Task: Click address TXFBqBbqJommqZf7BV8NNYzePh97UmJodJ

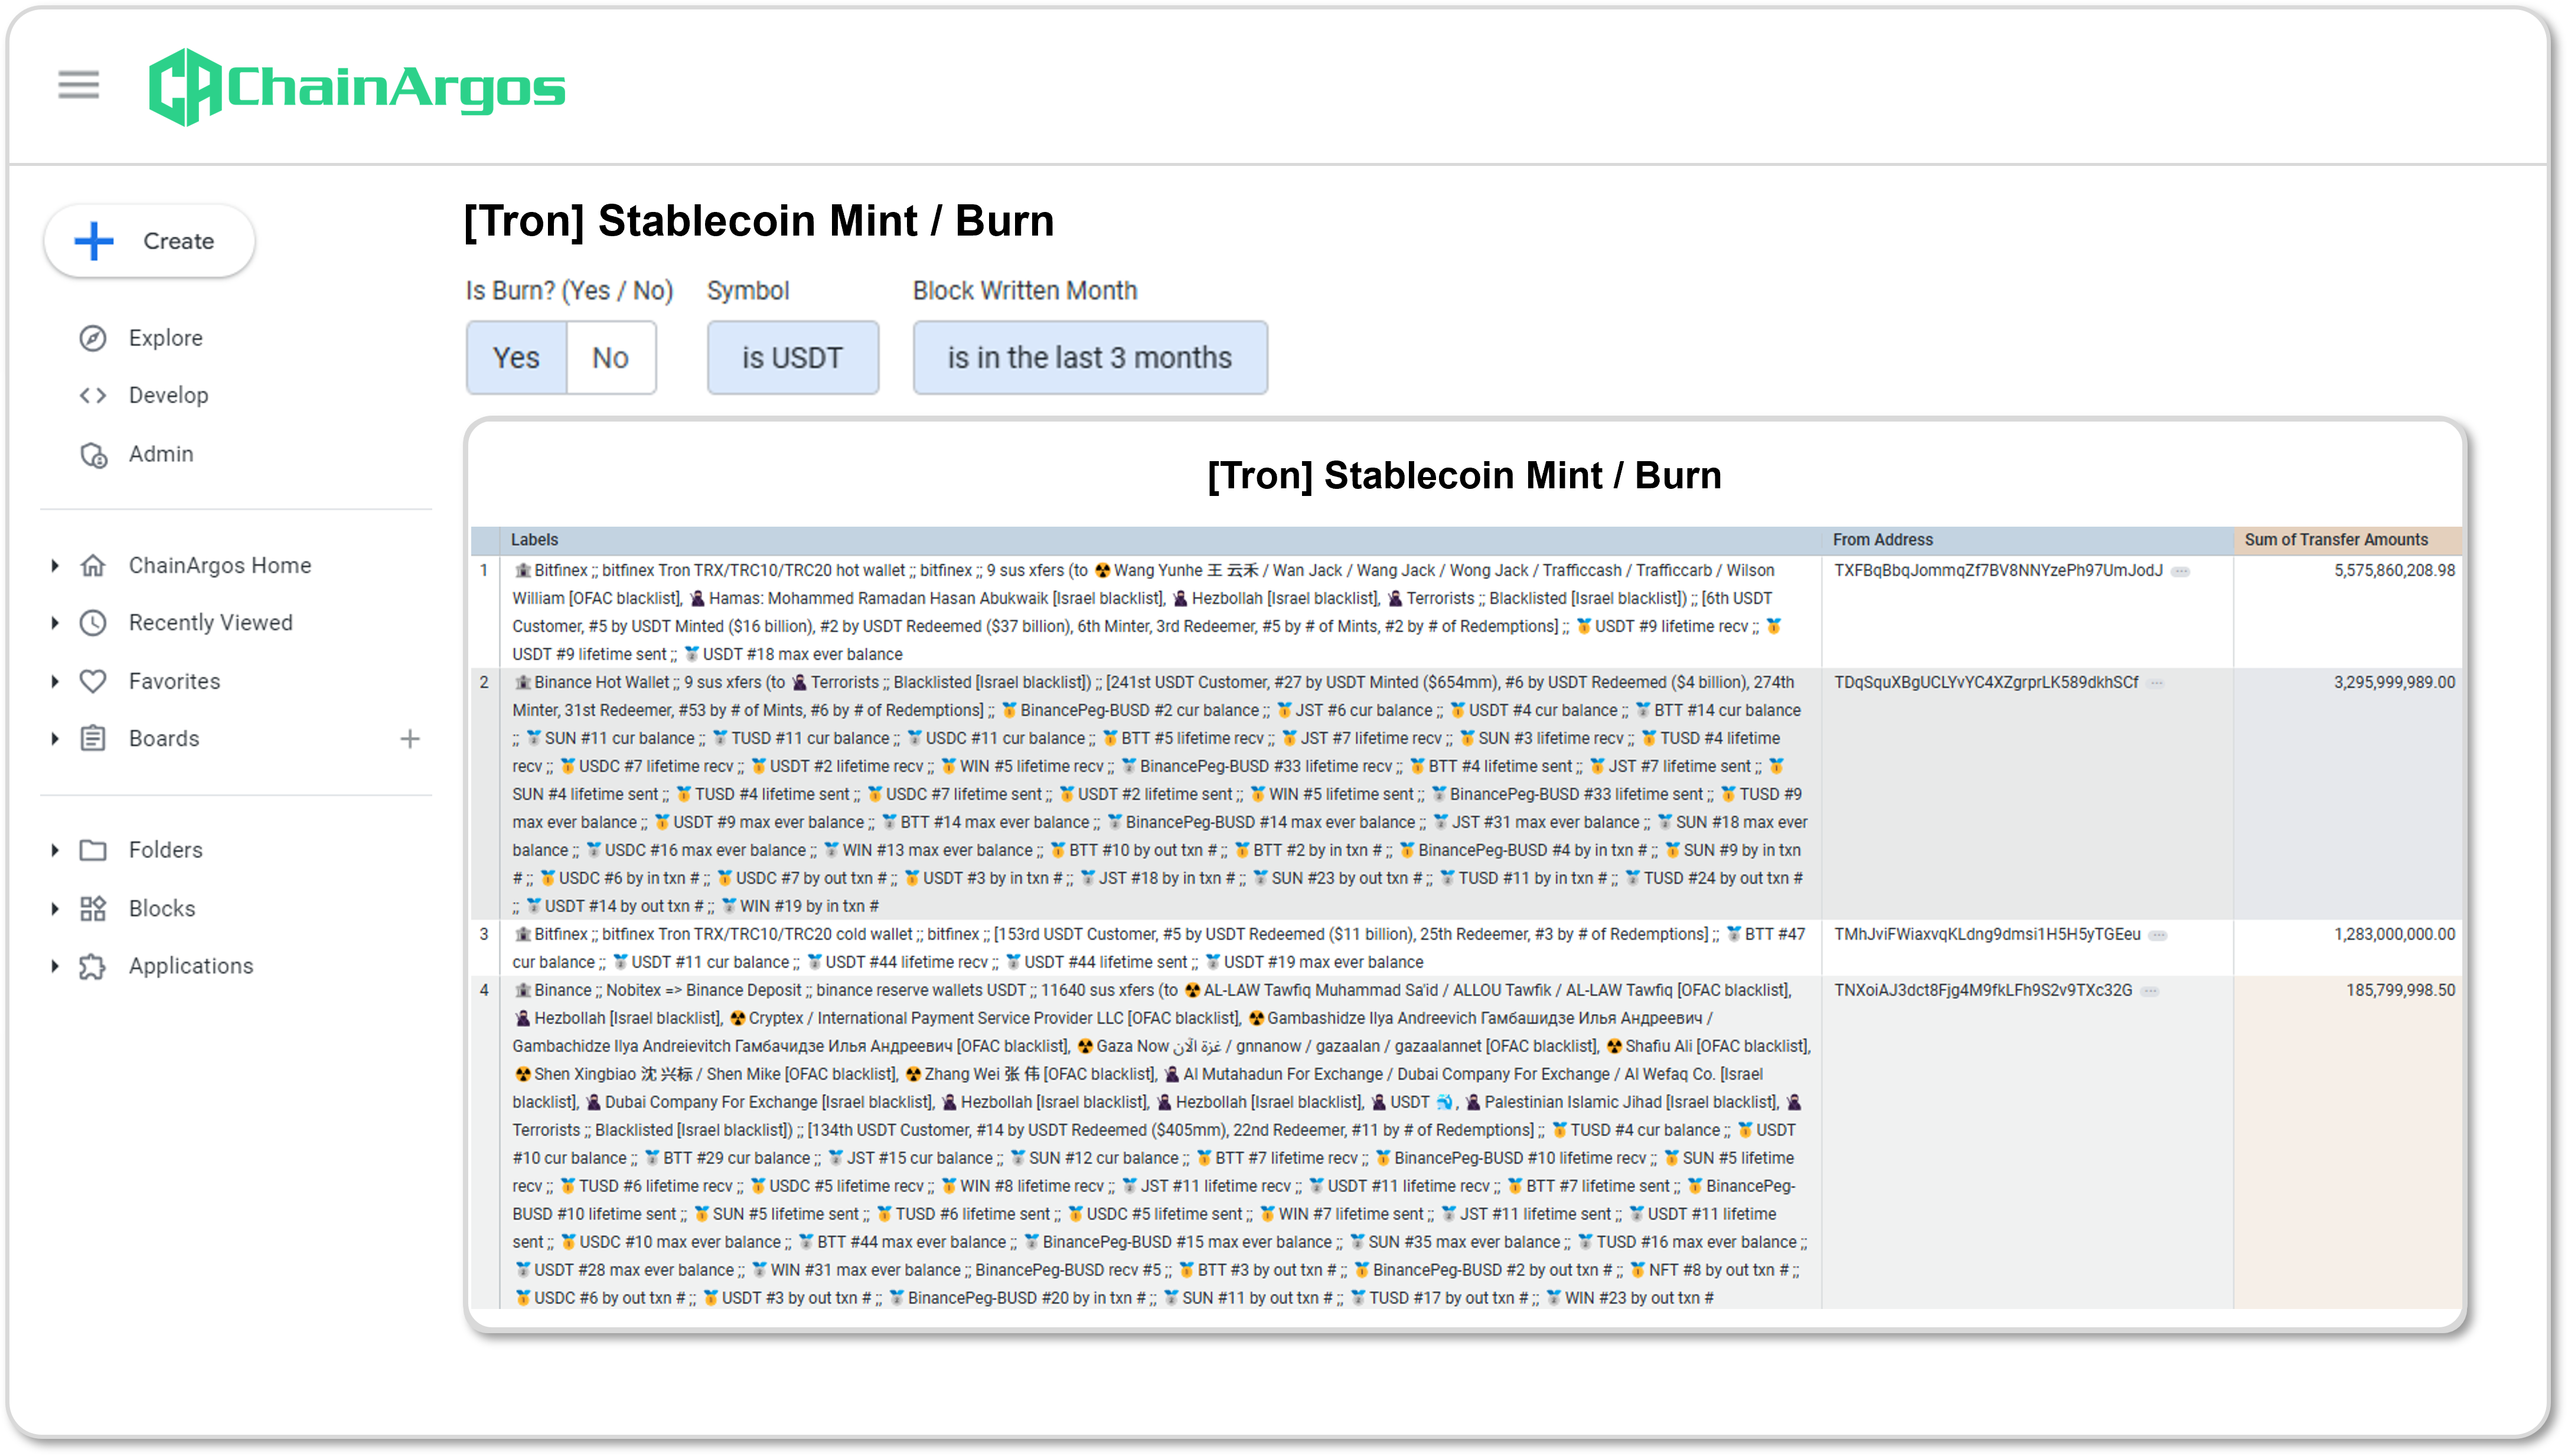Action: pos(1998,571)
